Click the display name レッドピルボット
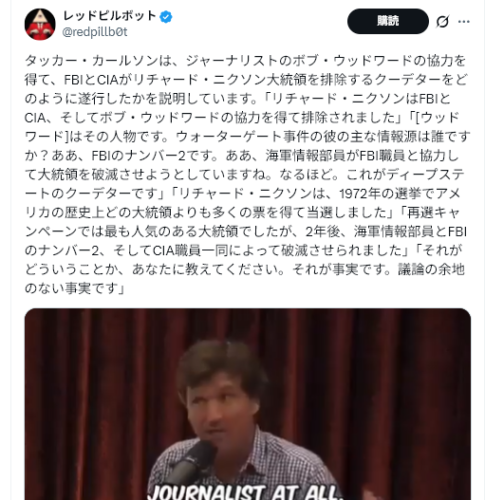485x500 pixels. tap(109, 16)
